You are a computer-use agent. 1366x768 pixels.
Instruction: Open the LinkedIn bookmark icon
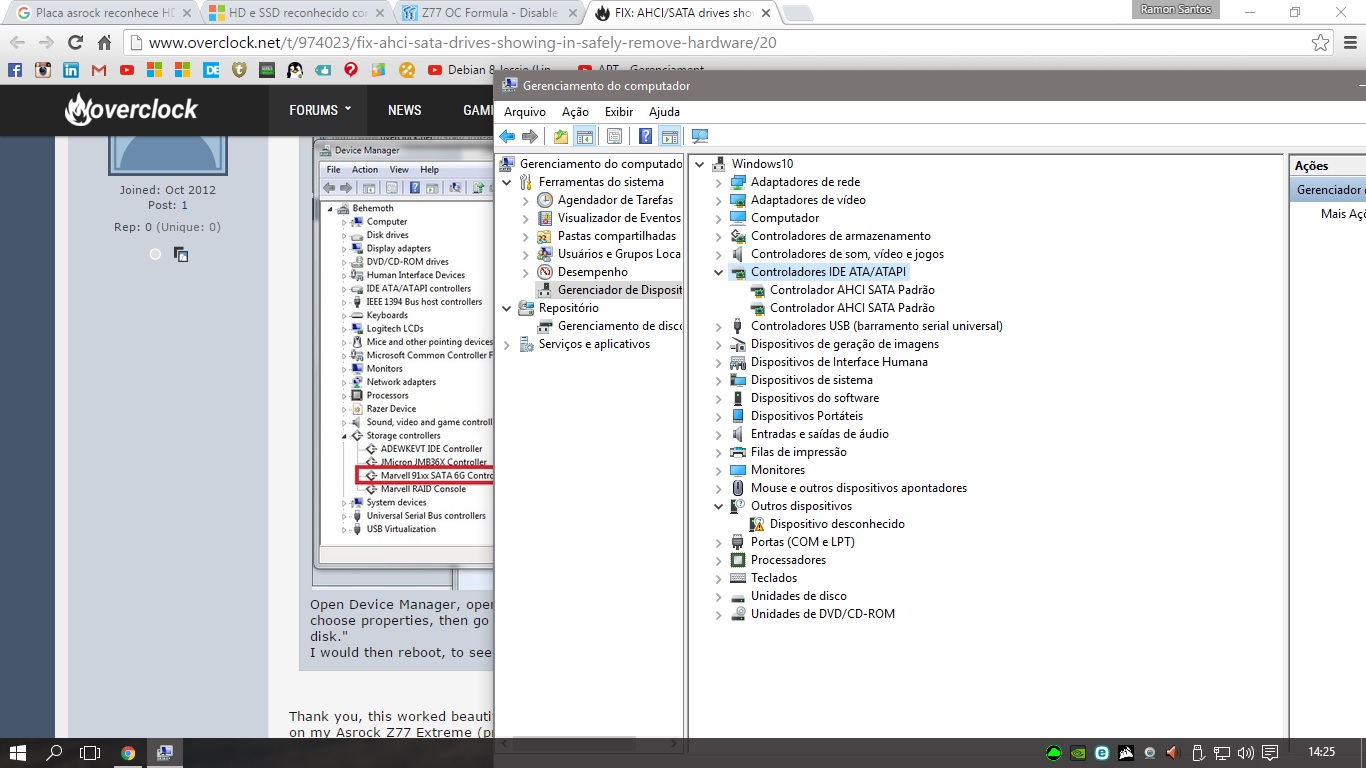coord(71,70)
